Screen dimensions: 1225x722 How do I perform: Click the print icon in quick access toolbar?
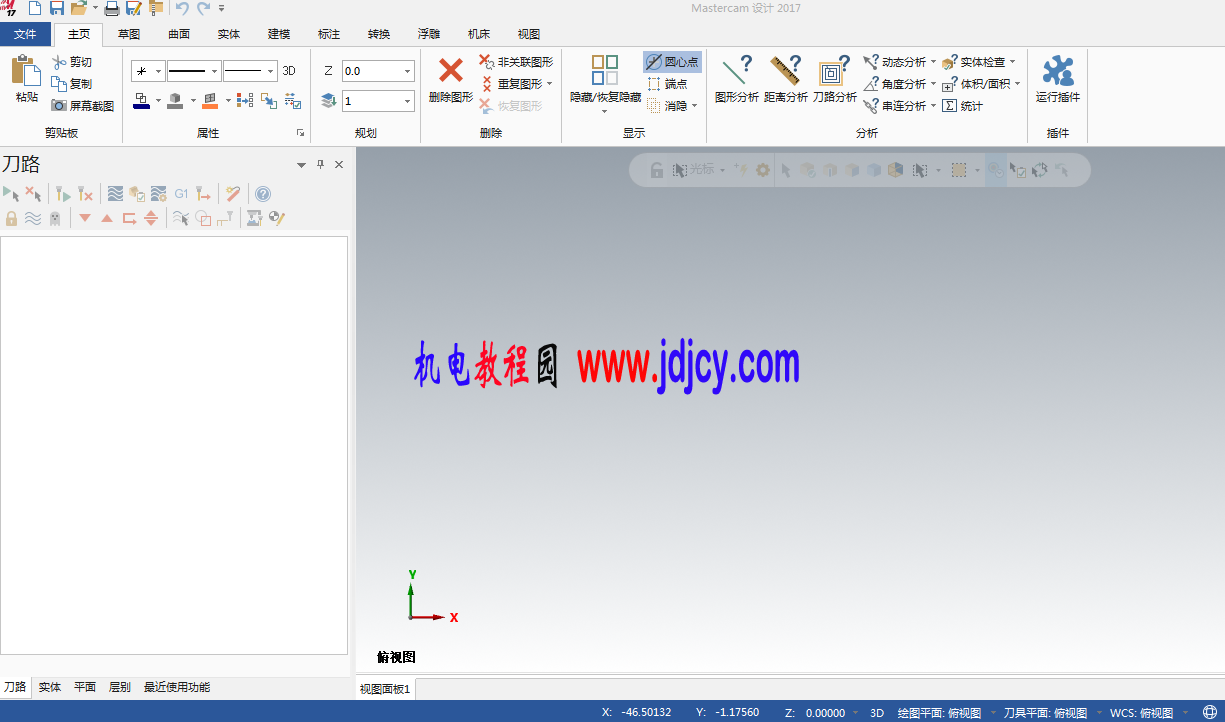click(x=112, y=8)
